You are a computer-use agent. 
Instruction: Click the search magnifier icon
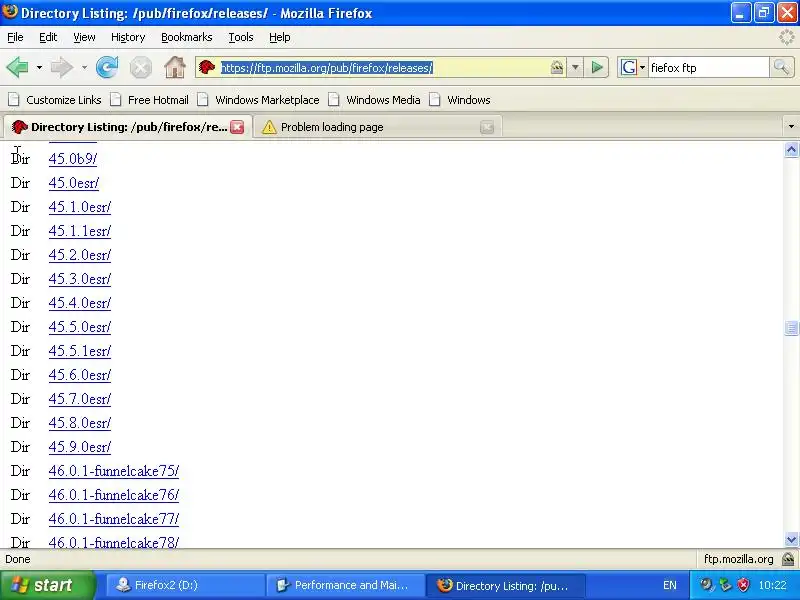point(781,67)
